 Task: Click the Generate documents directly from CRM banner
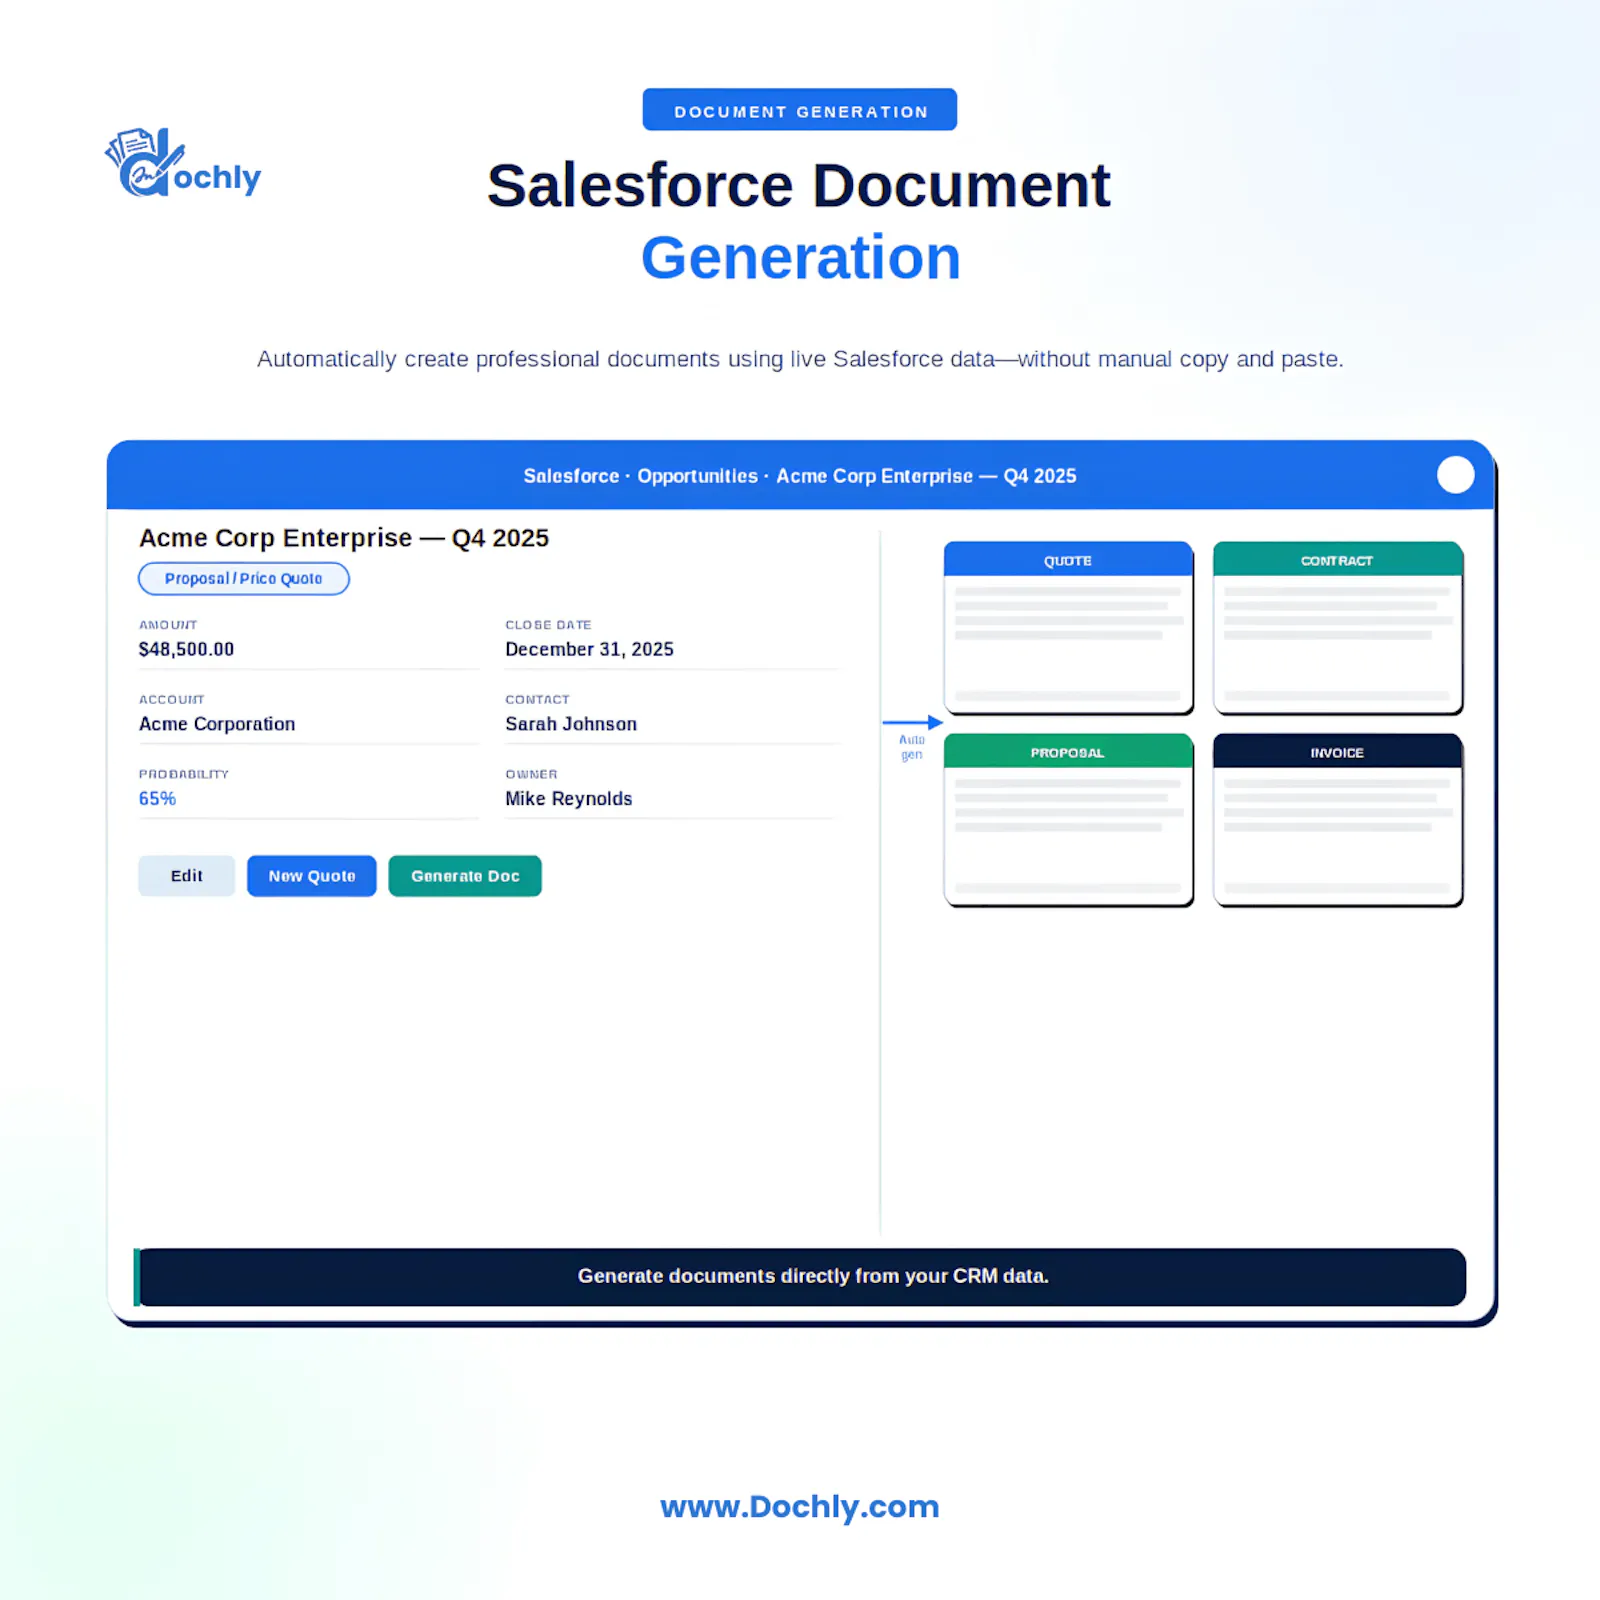(800, 1277)
